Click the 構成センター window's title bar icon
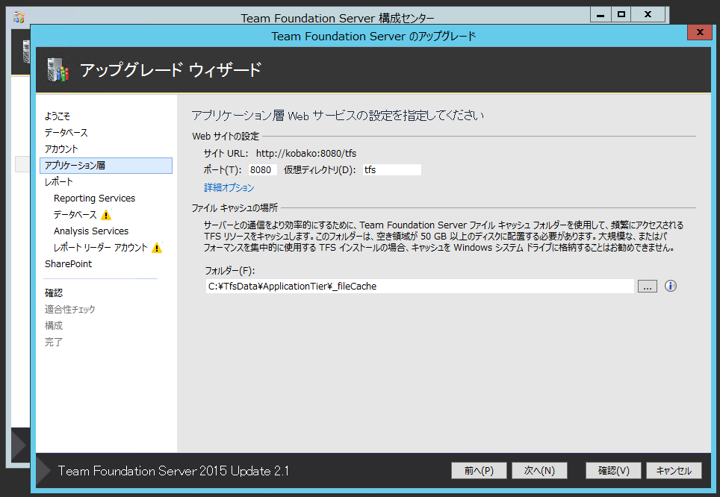720x497 pixels. point(19,18)
